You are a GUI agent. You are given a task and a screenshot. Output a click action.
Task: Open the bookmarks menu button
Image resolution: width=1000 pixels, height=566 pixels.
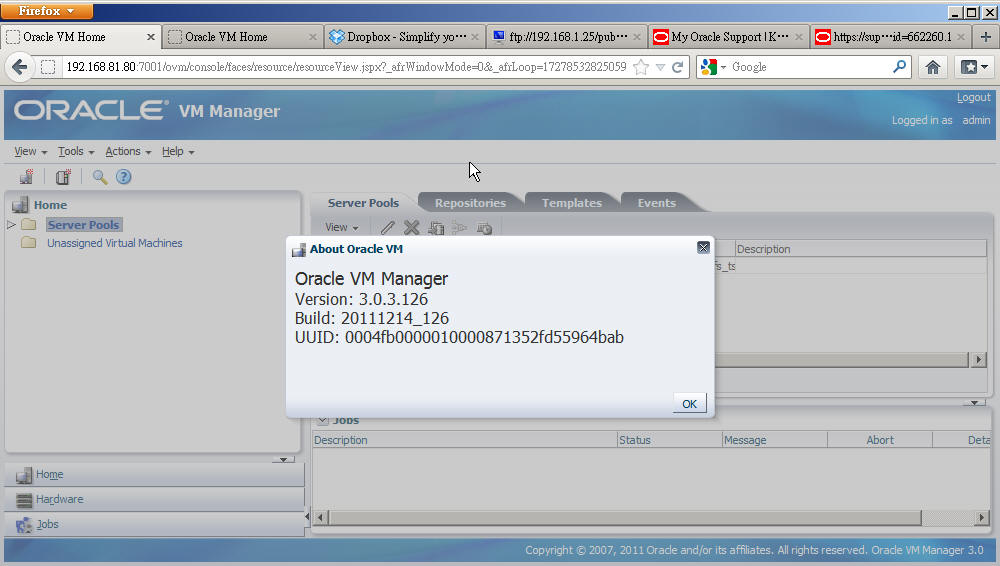[x=974, y=67]
